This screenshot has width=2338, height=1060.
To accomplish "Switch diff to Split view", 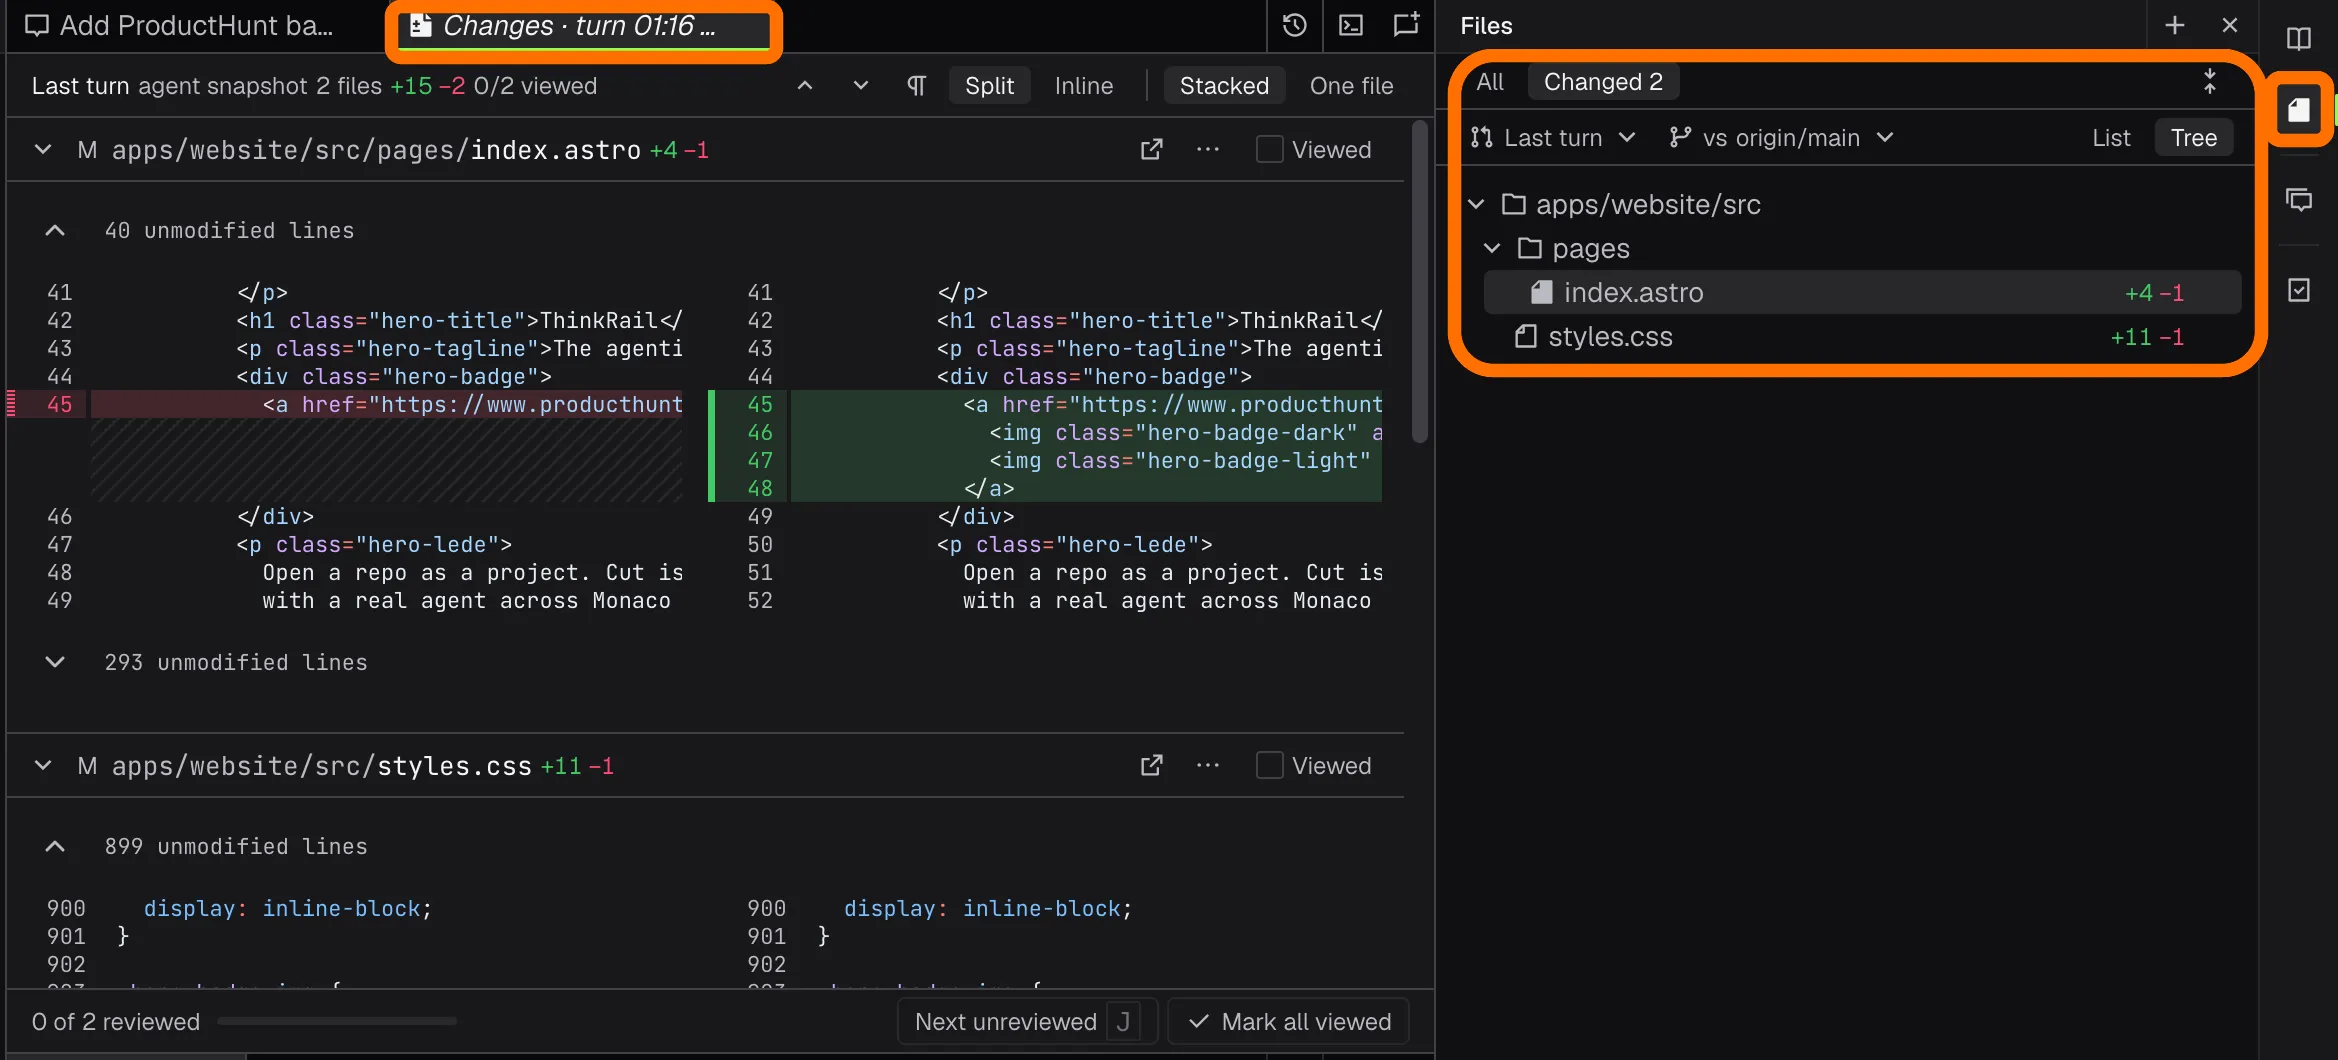I will [x=990, y=86].
